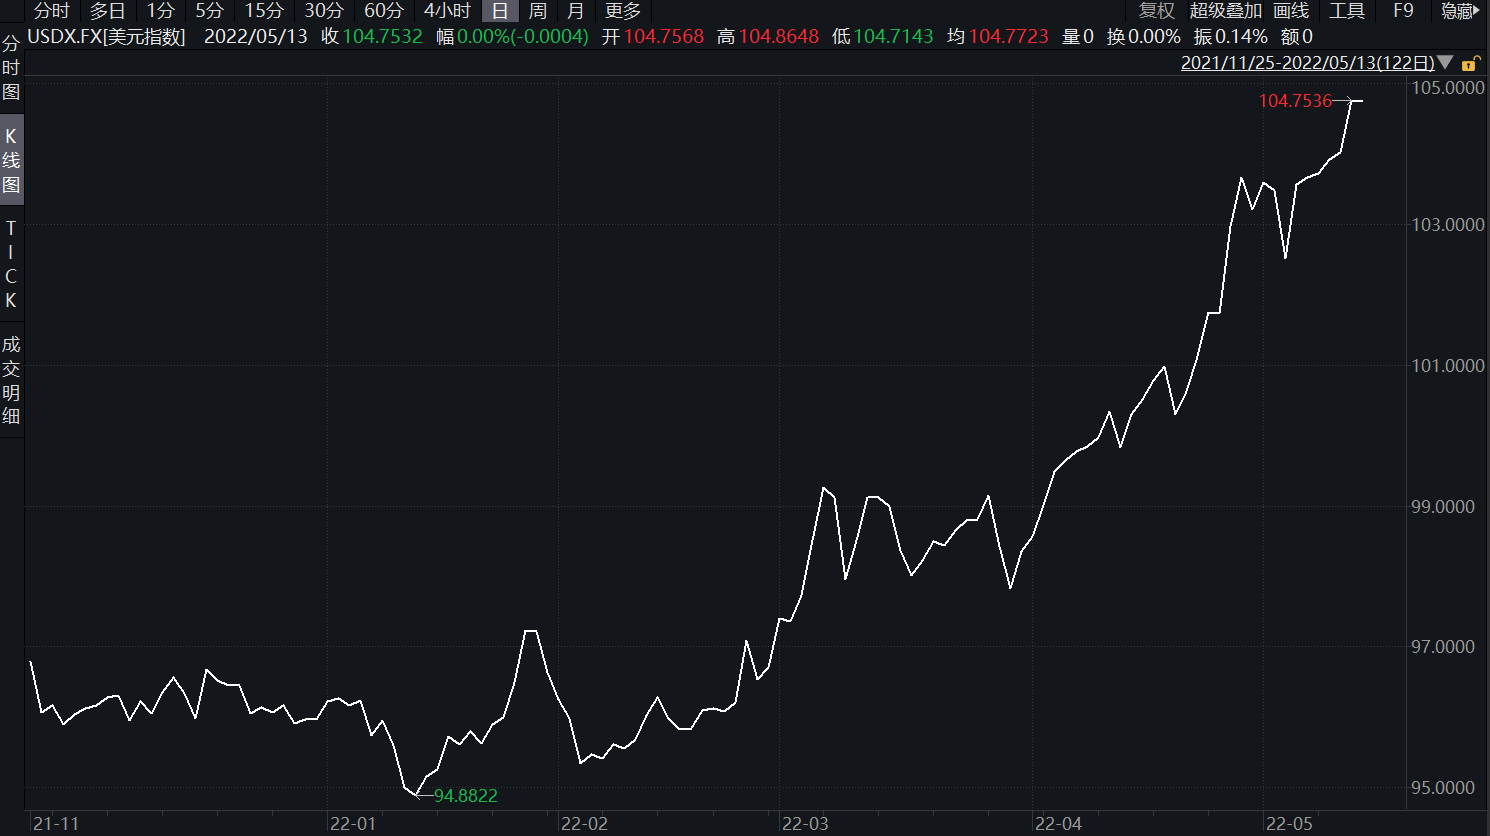Click the 22-04 time axis label
This screenshot has width=1490, height=836.
(x=1059, y=824)
